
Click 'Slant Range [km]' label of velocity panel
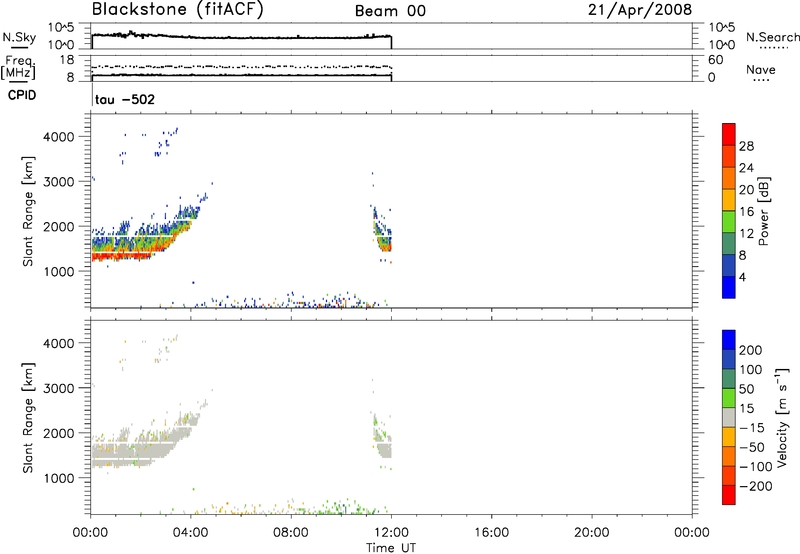(28, 418)
